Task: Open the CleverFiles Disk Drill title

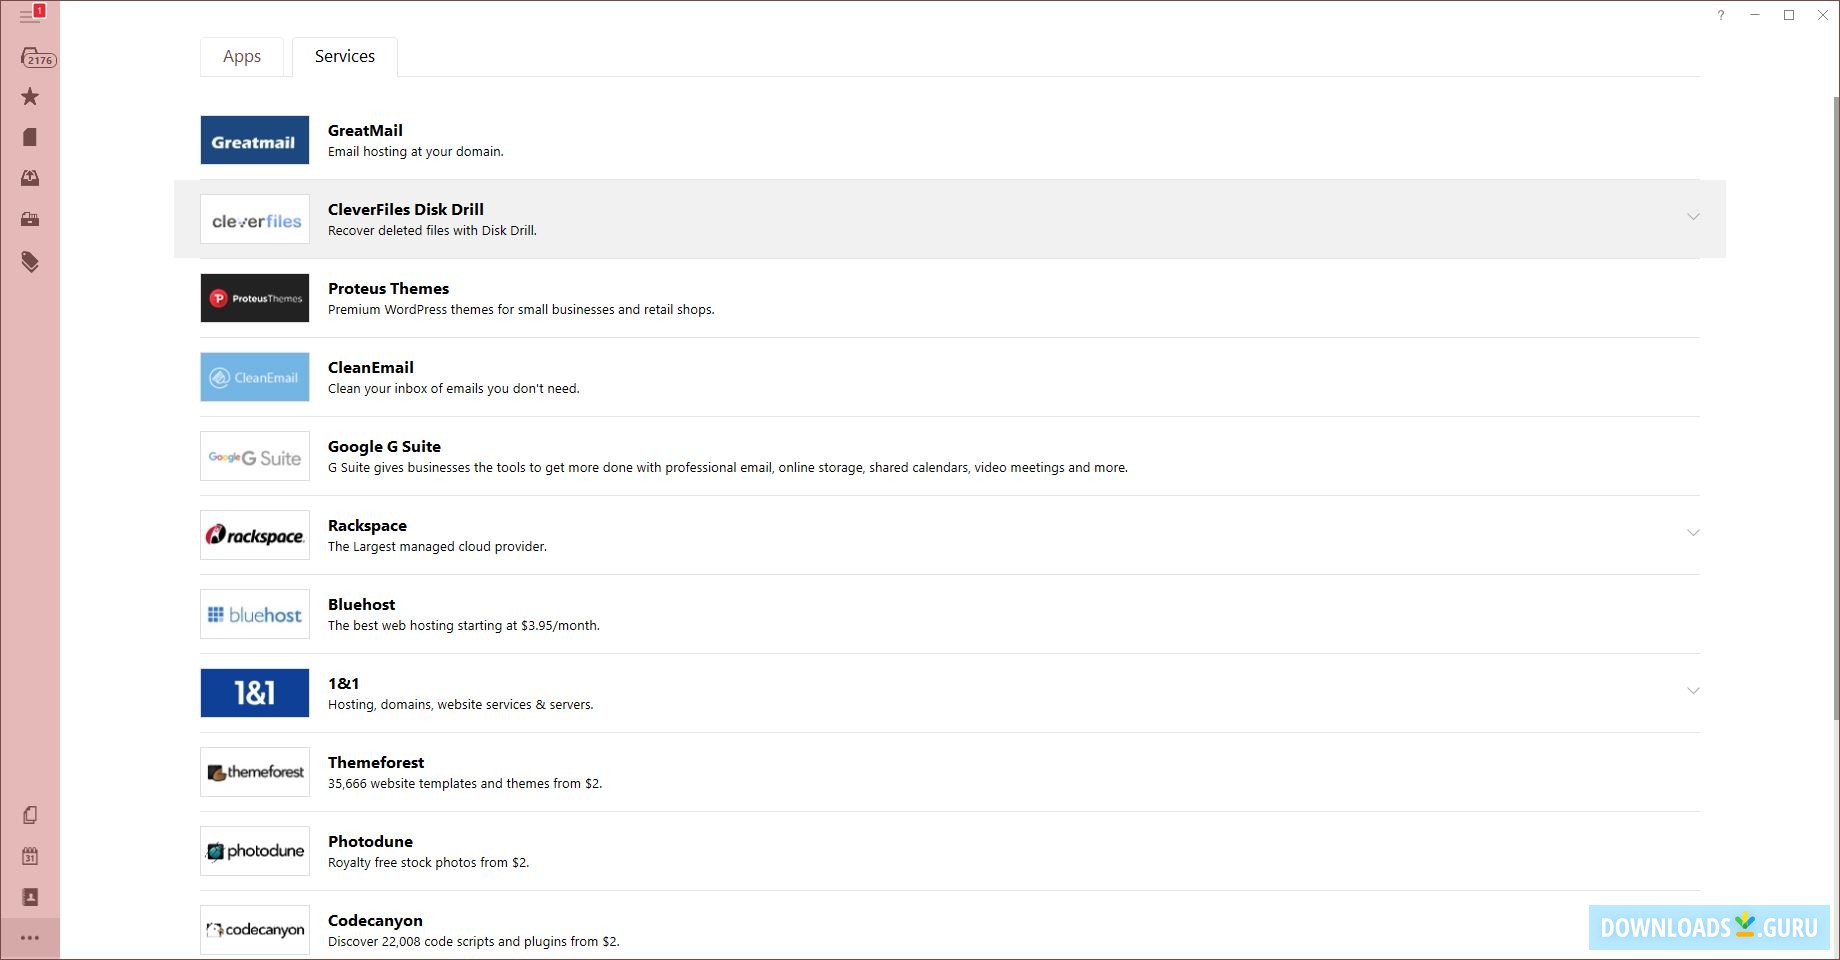Action: [x=406, y=209]
